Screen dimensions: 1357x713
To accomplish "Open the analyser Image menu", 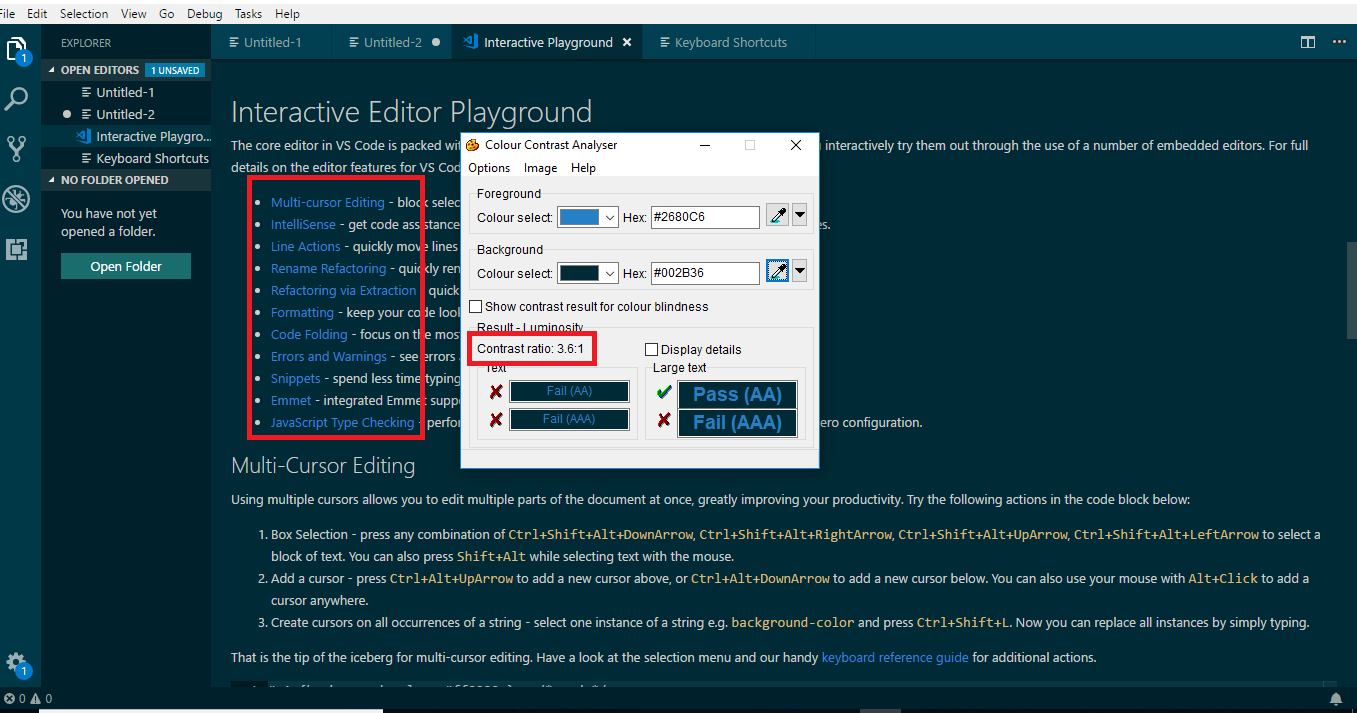I will tap(540, 168).
